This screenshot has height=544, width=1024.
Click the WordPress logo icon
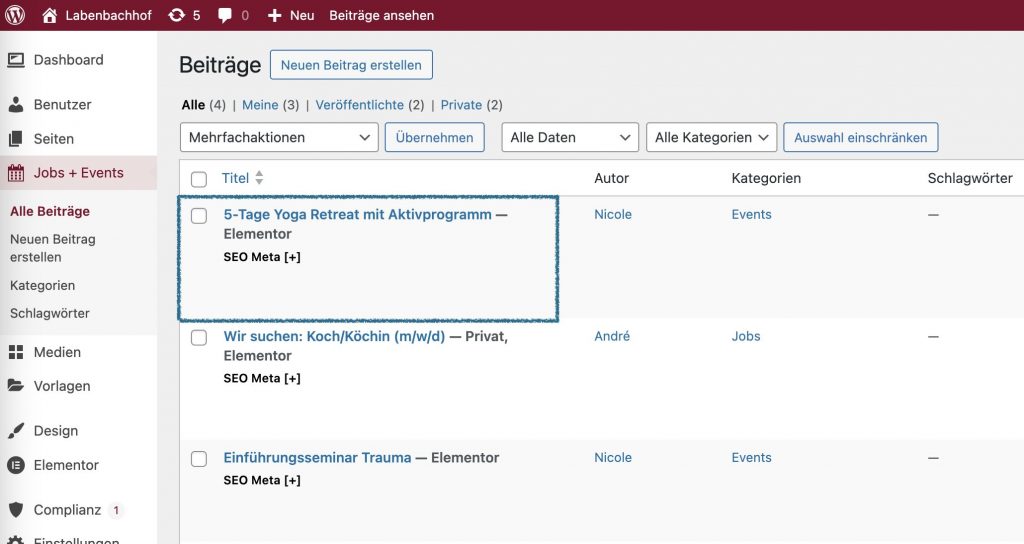click(x=15, y=15)
